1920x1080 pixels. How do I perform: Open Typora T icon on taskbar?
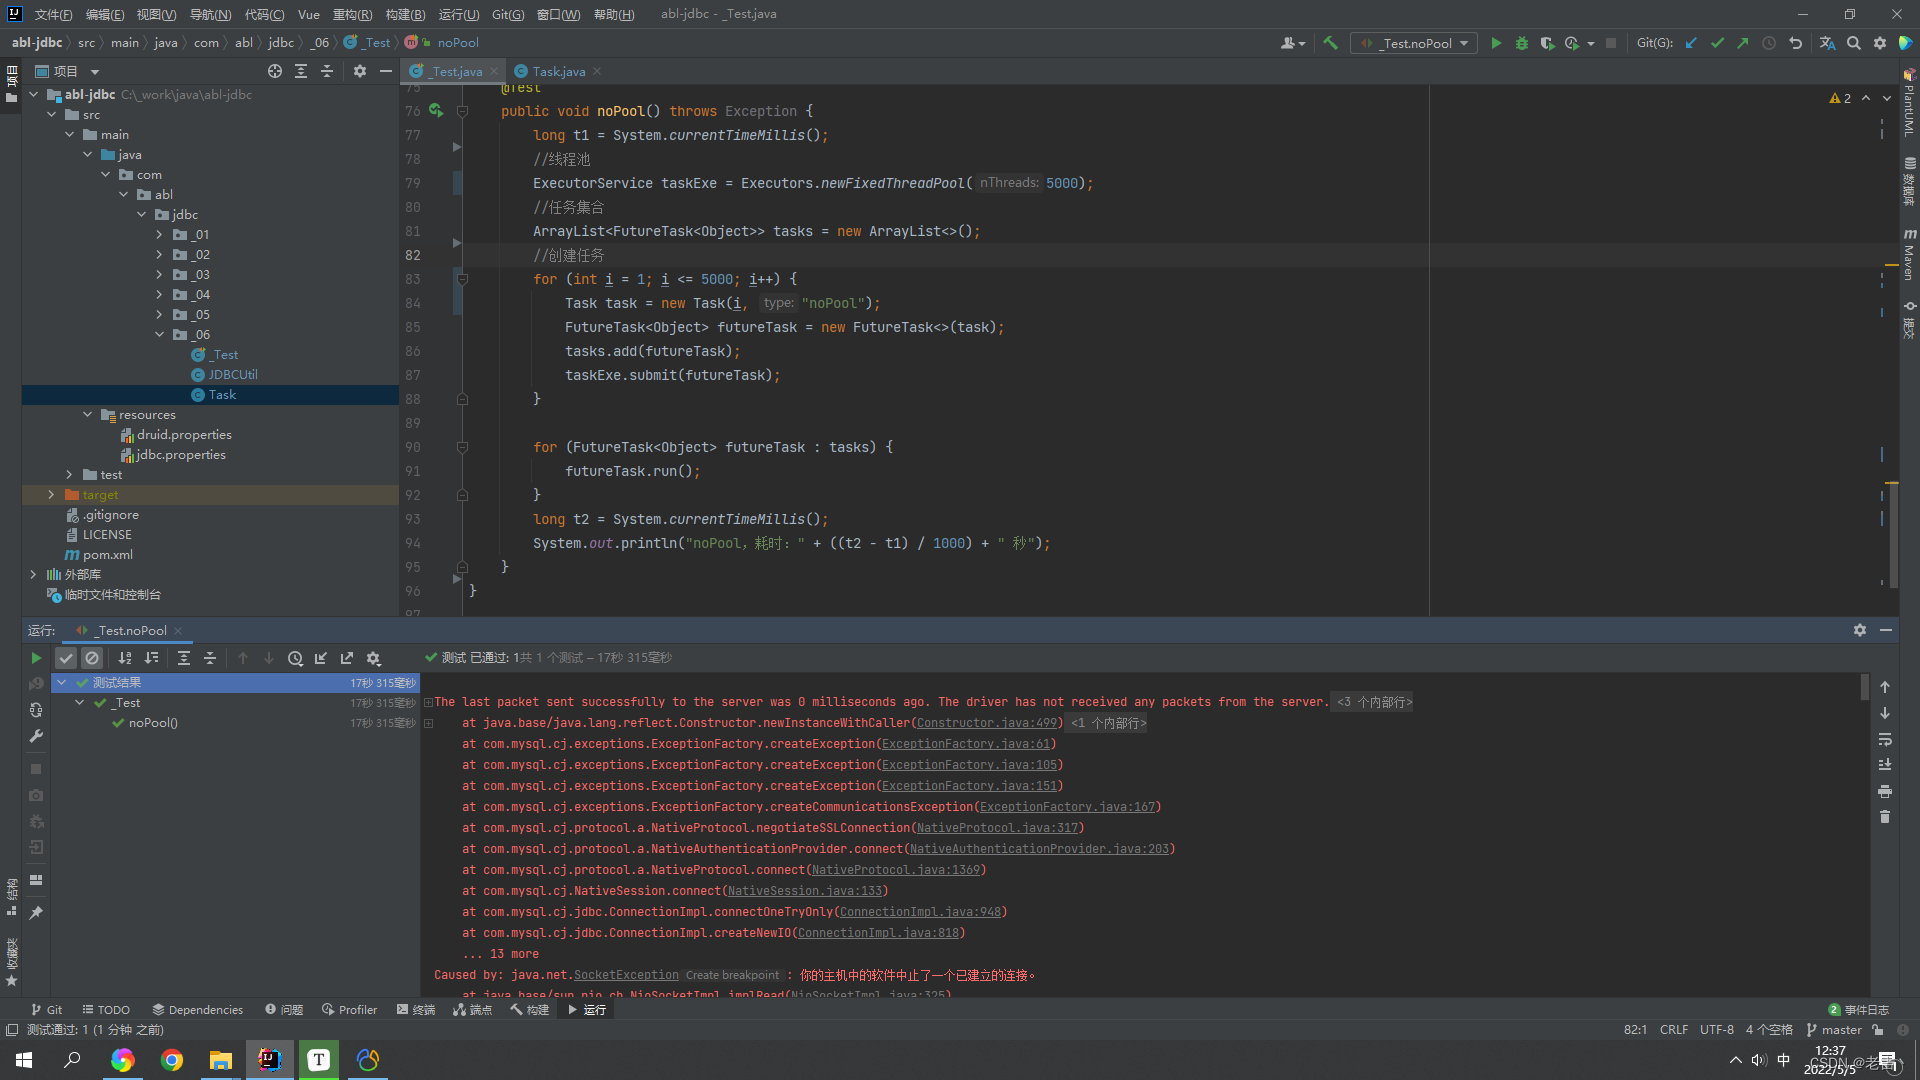coord(319,1060)
